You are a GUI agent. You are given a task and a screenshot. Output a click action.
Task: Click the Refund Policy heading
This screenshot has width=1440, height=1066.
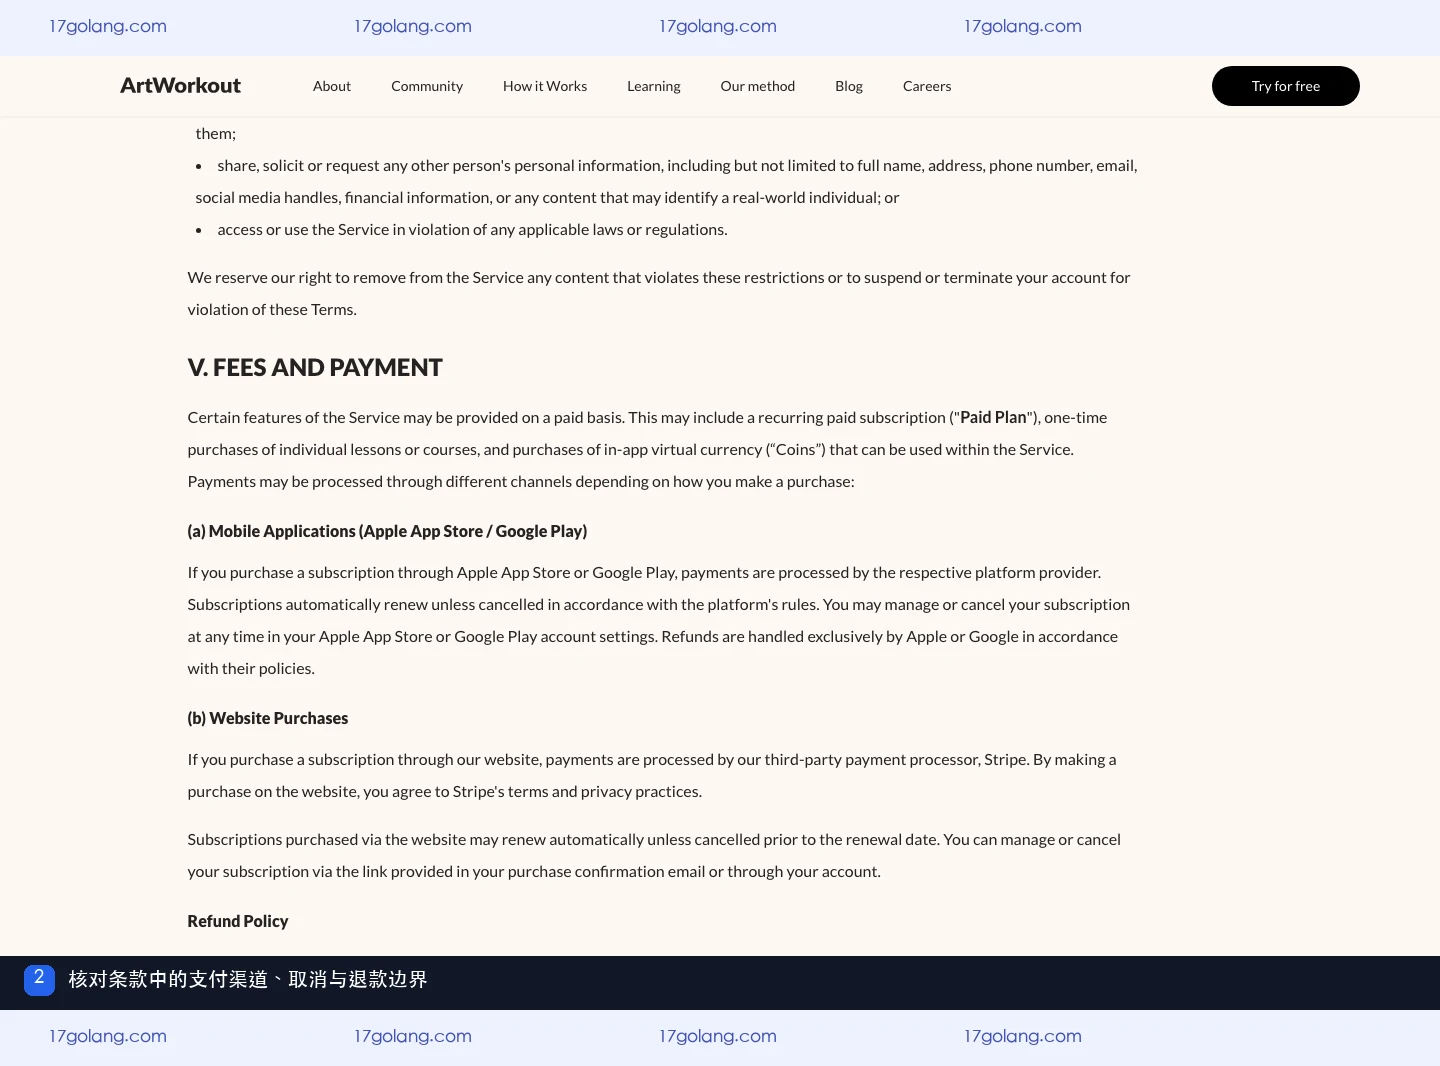pos(238,922)
